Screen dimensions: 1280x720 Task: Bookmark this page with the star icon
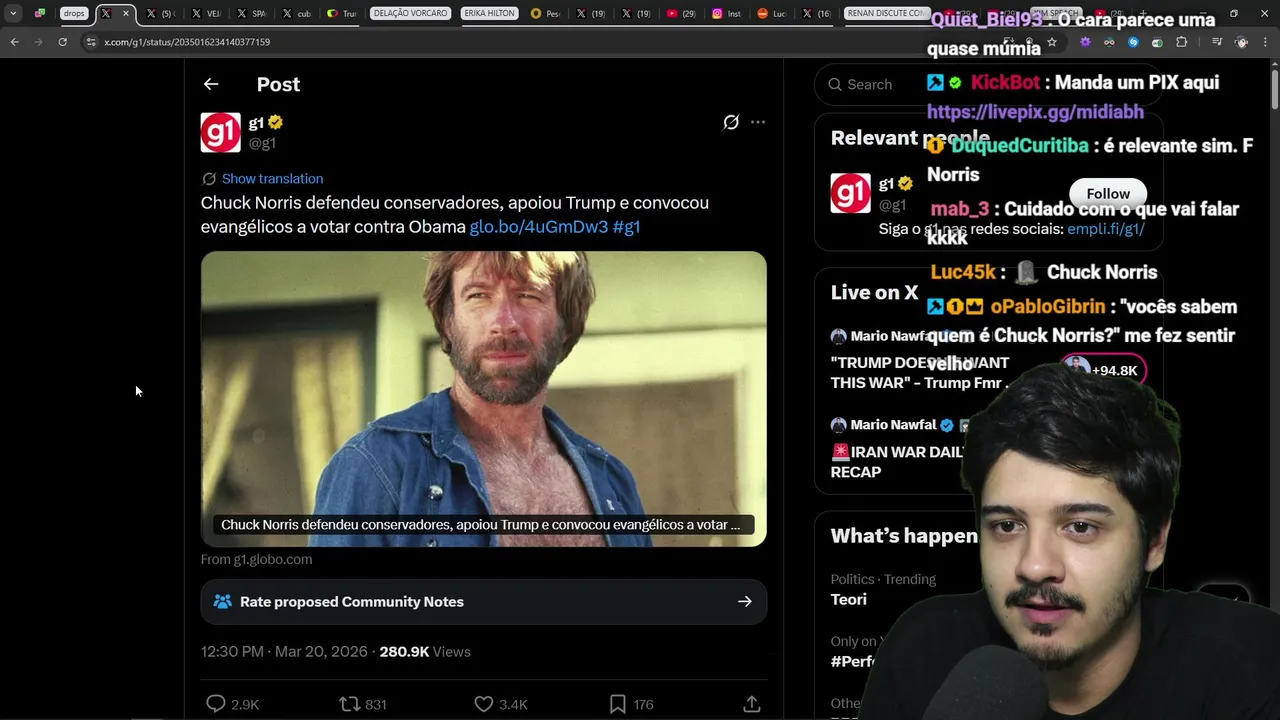click(x=1052, y=42)
